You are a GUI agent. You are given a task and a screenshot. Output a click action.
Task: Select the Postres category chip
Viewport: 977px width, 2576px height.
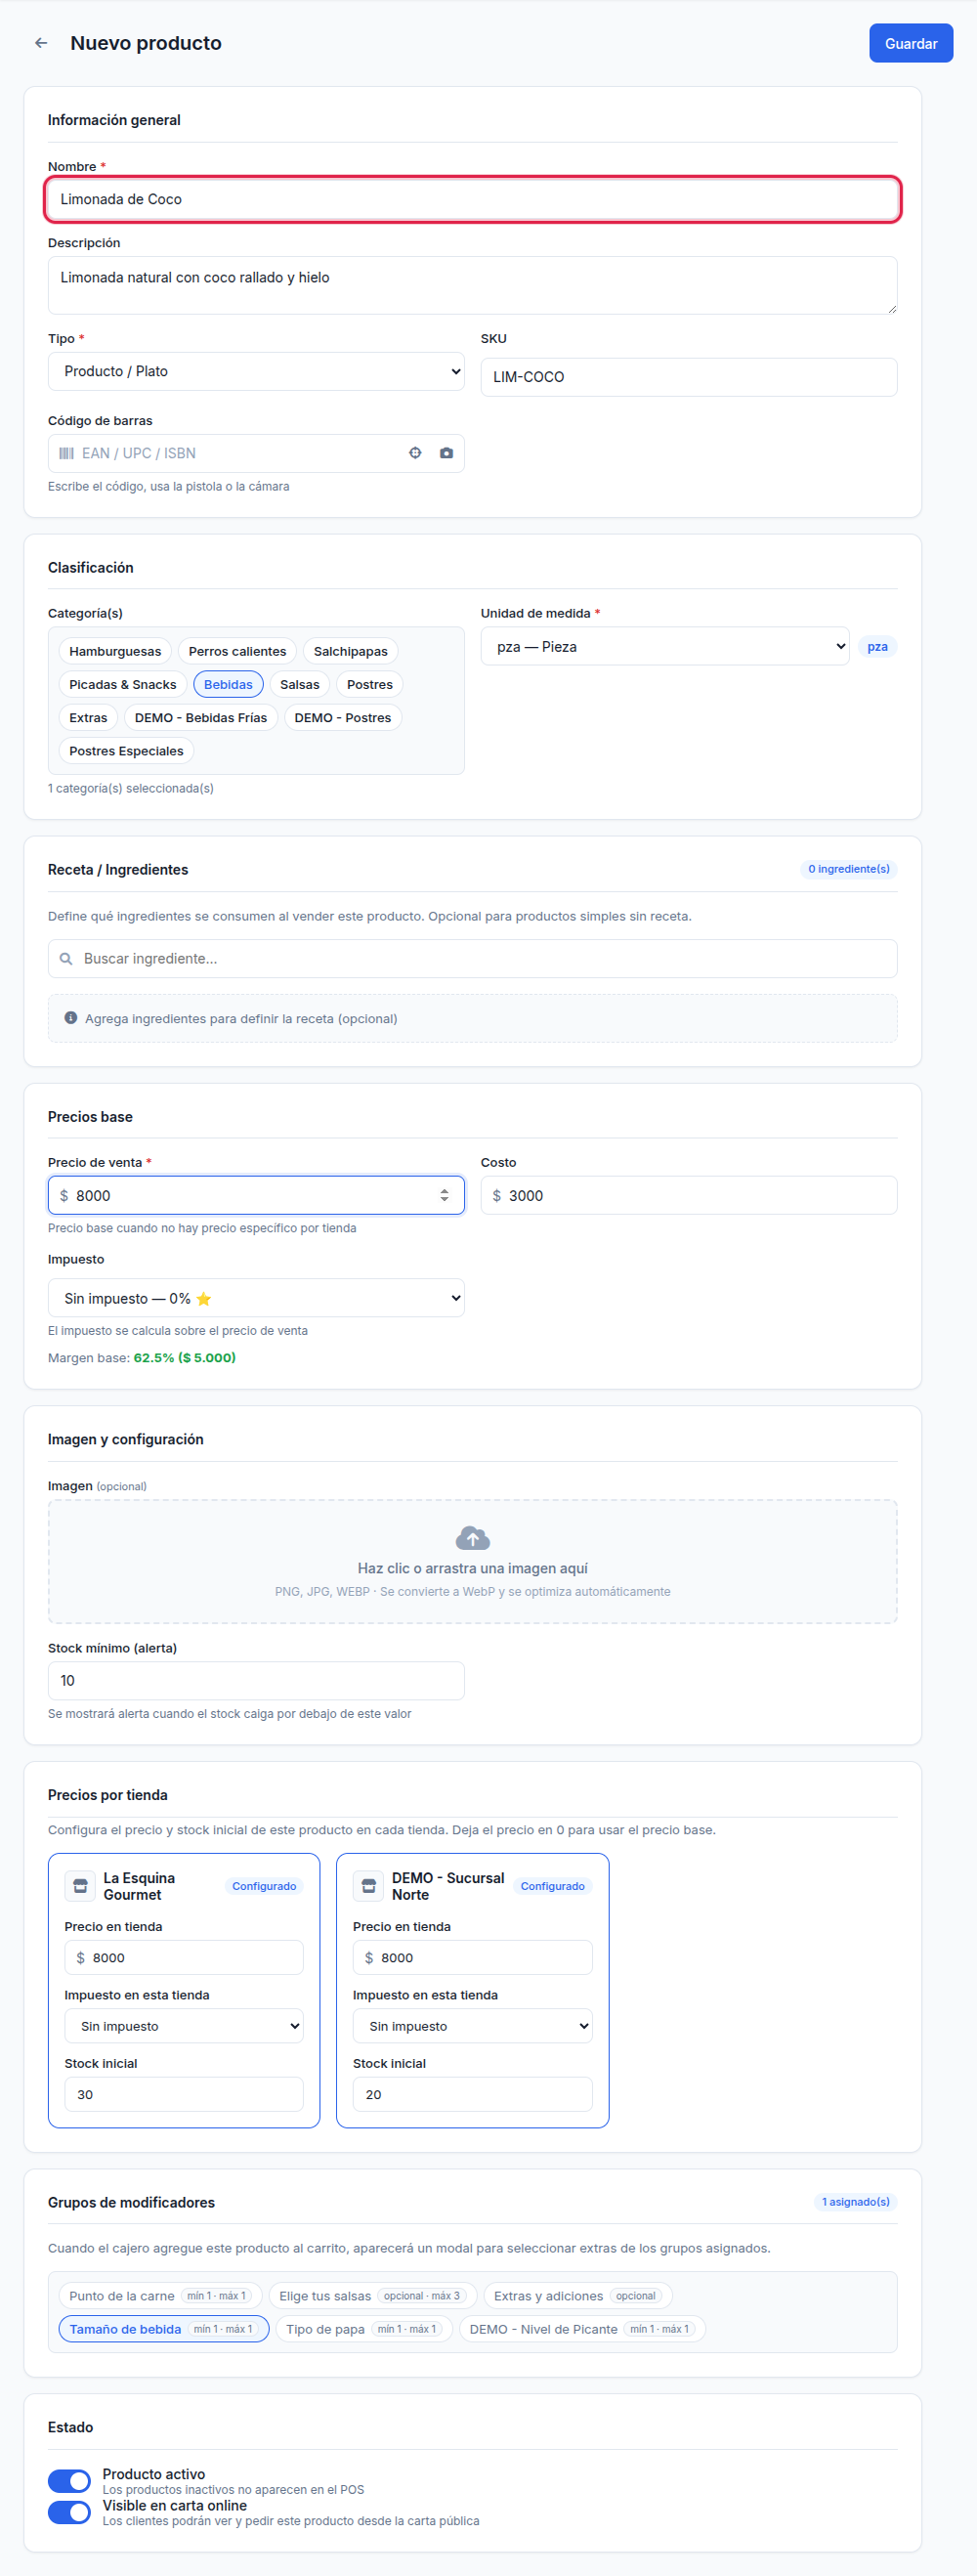pyautogui.click(x=370, y=685)
